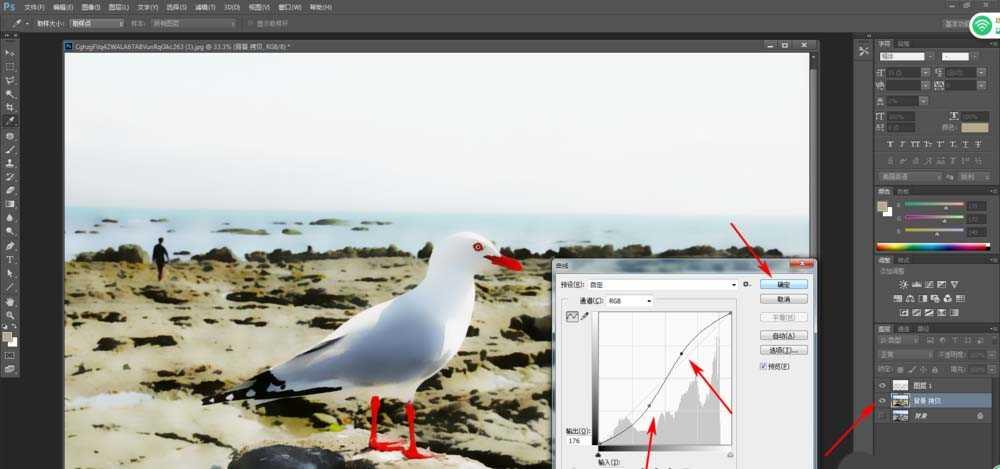This screenshot has width=1000, height=469.
Task: Select the Crop tool
Action: [10, 107]
